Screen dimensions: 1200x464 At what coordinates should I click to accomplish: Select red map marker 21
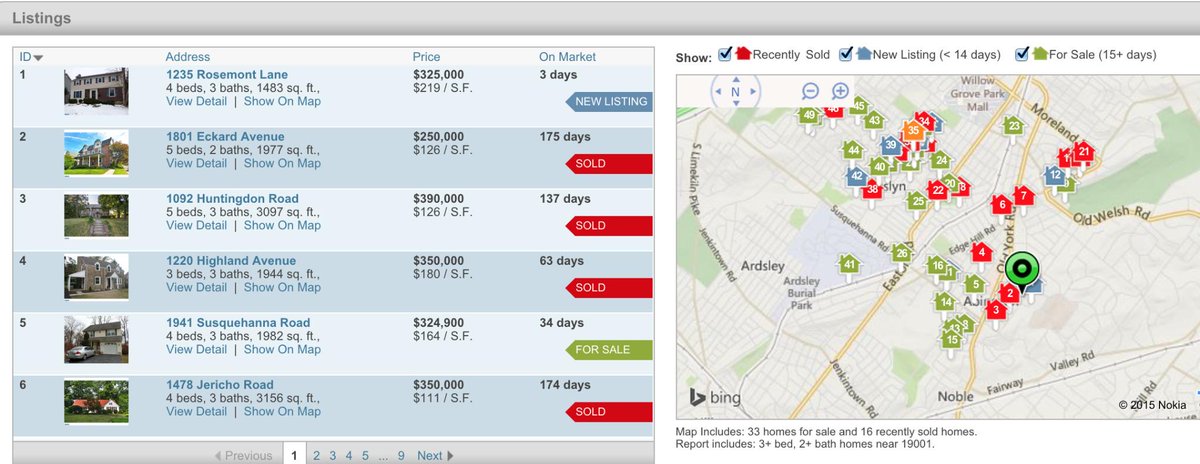[1084, 152]
